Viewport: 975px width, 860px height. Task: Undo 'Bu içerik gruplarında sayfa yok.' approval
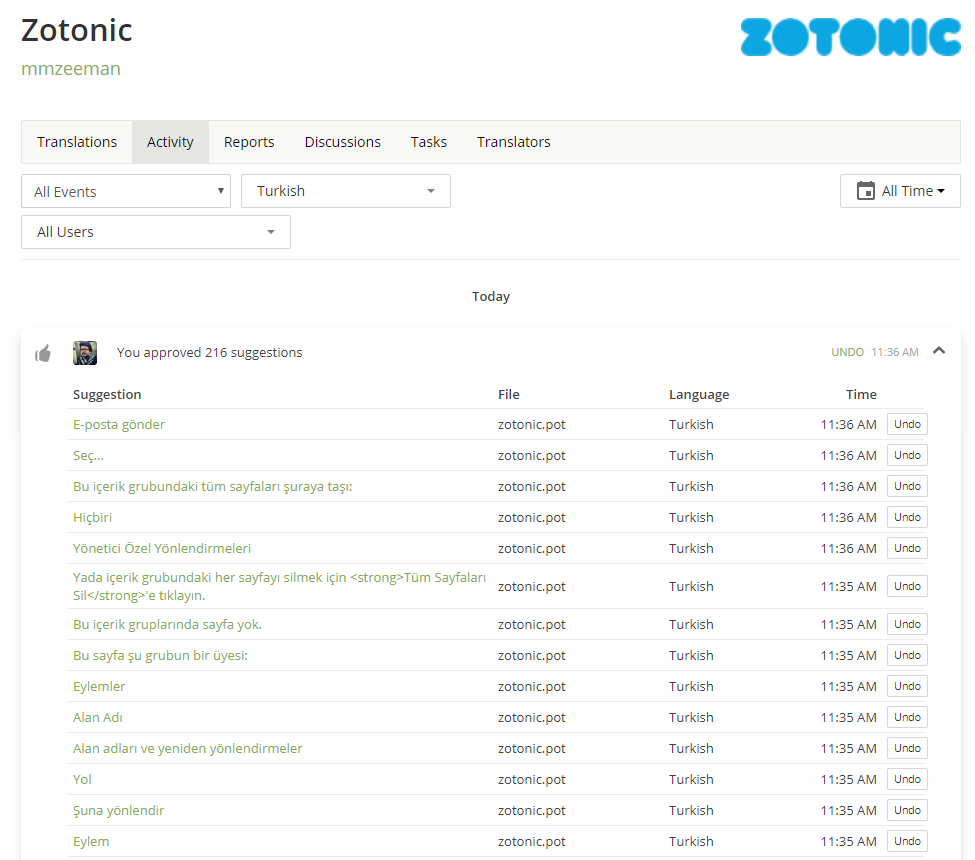(x=907, y=624)
